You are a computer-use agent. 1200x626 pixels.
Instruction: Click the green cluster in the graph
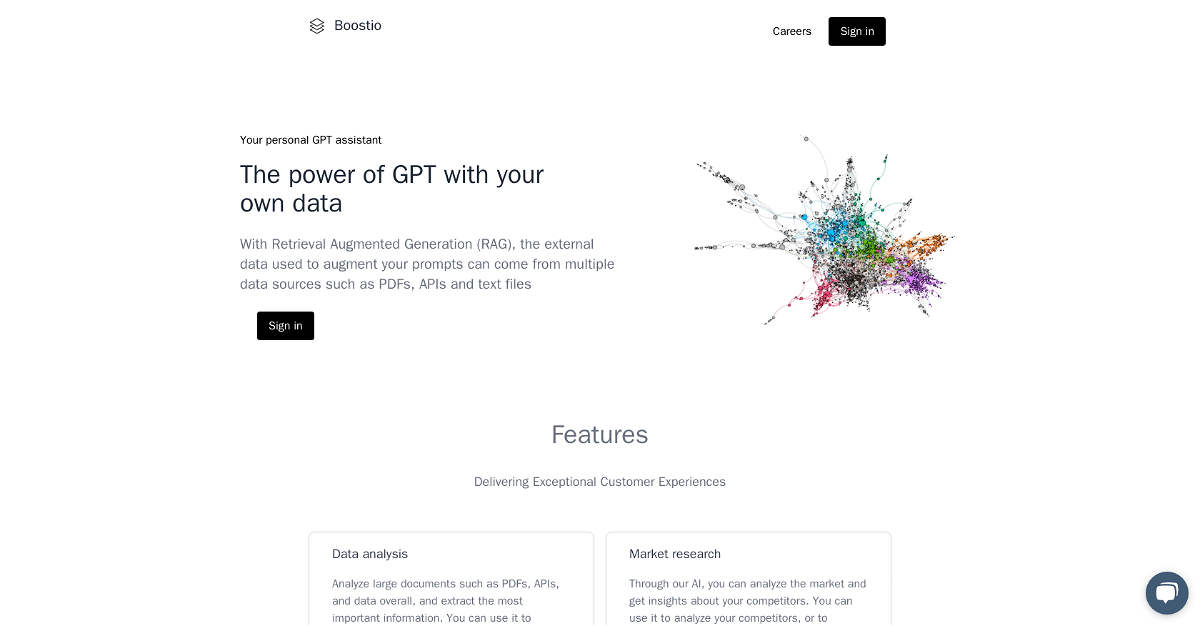tap(868, 240)
